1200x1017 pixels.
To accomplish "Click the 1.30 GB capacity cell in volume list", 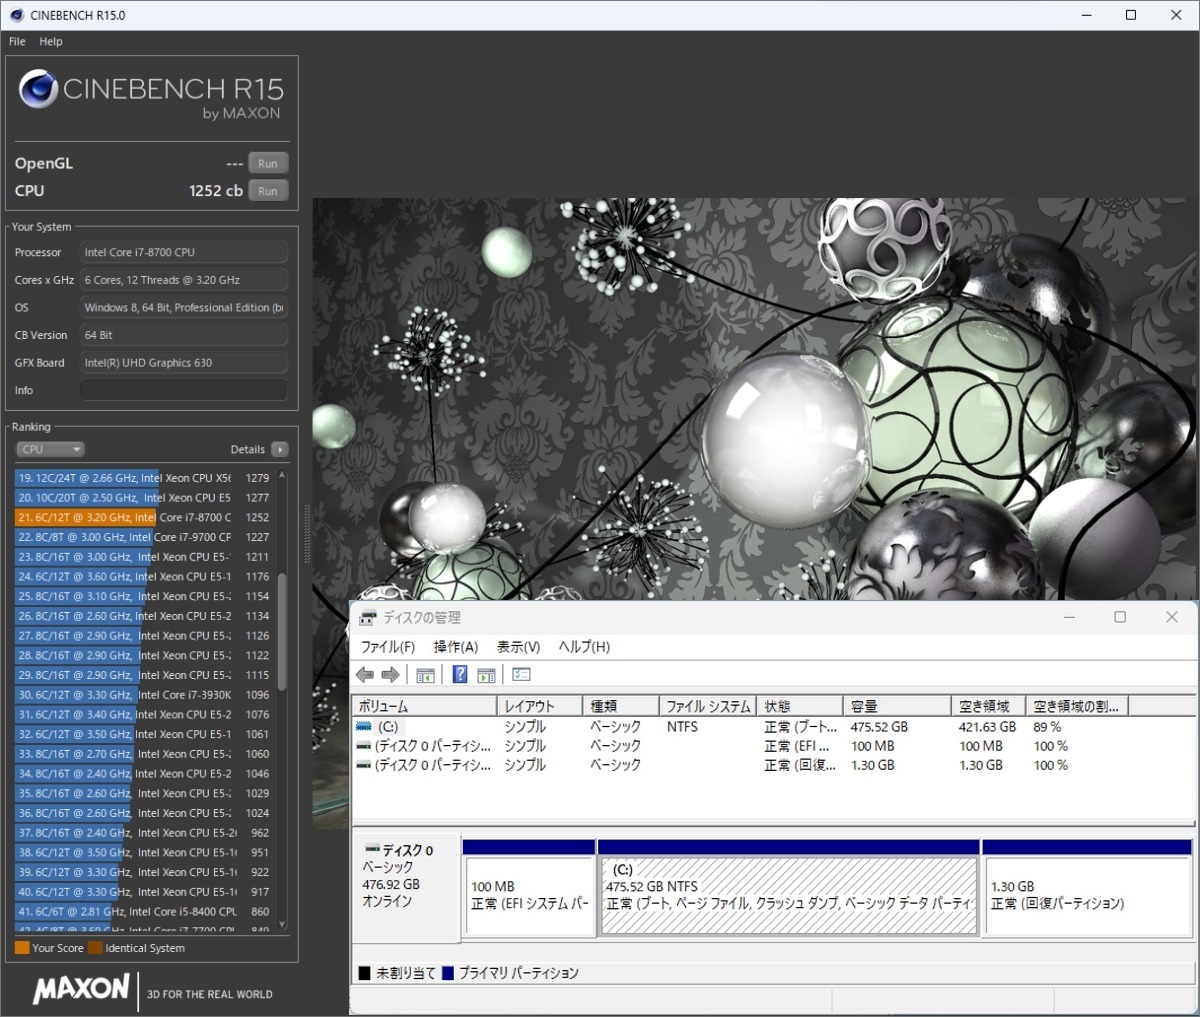I will pos(872,765).
